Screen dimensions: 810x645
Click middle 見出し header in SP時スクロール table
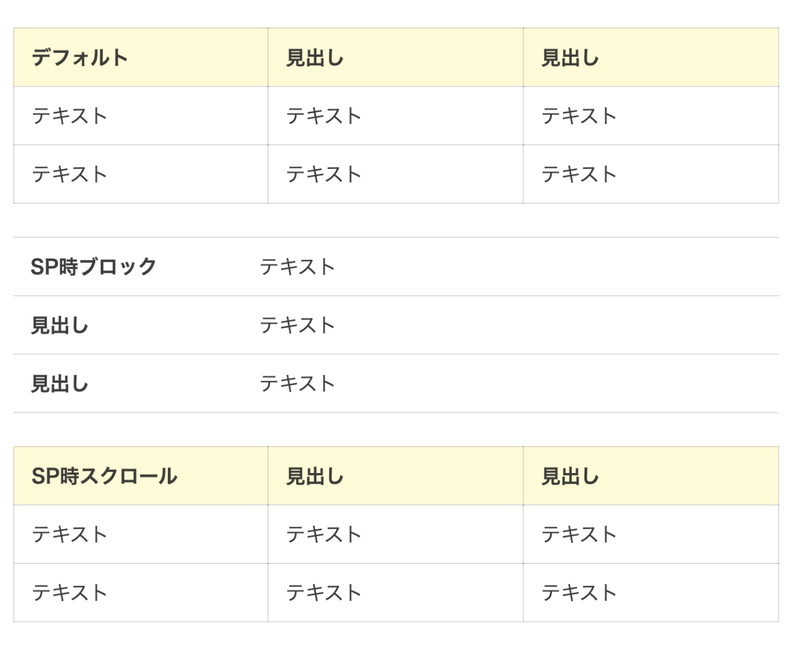[x=314, y=476]
